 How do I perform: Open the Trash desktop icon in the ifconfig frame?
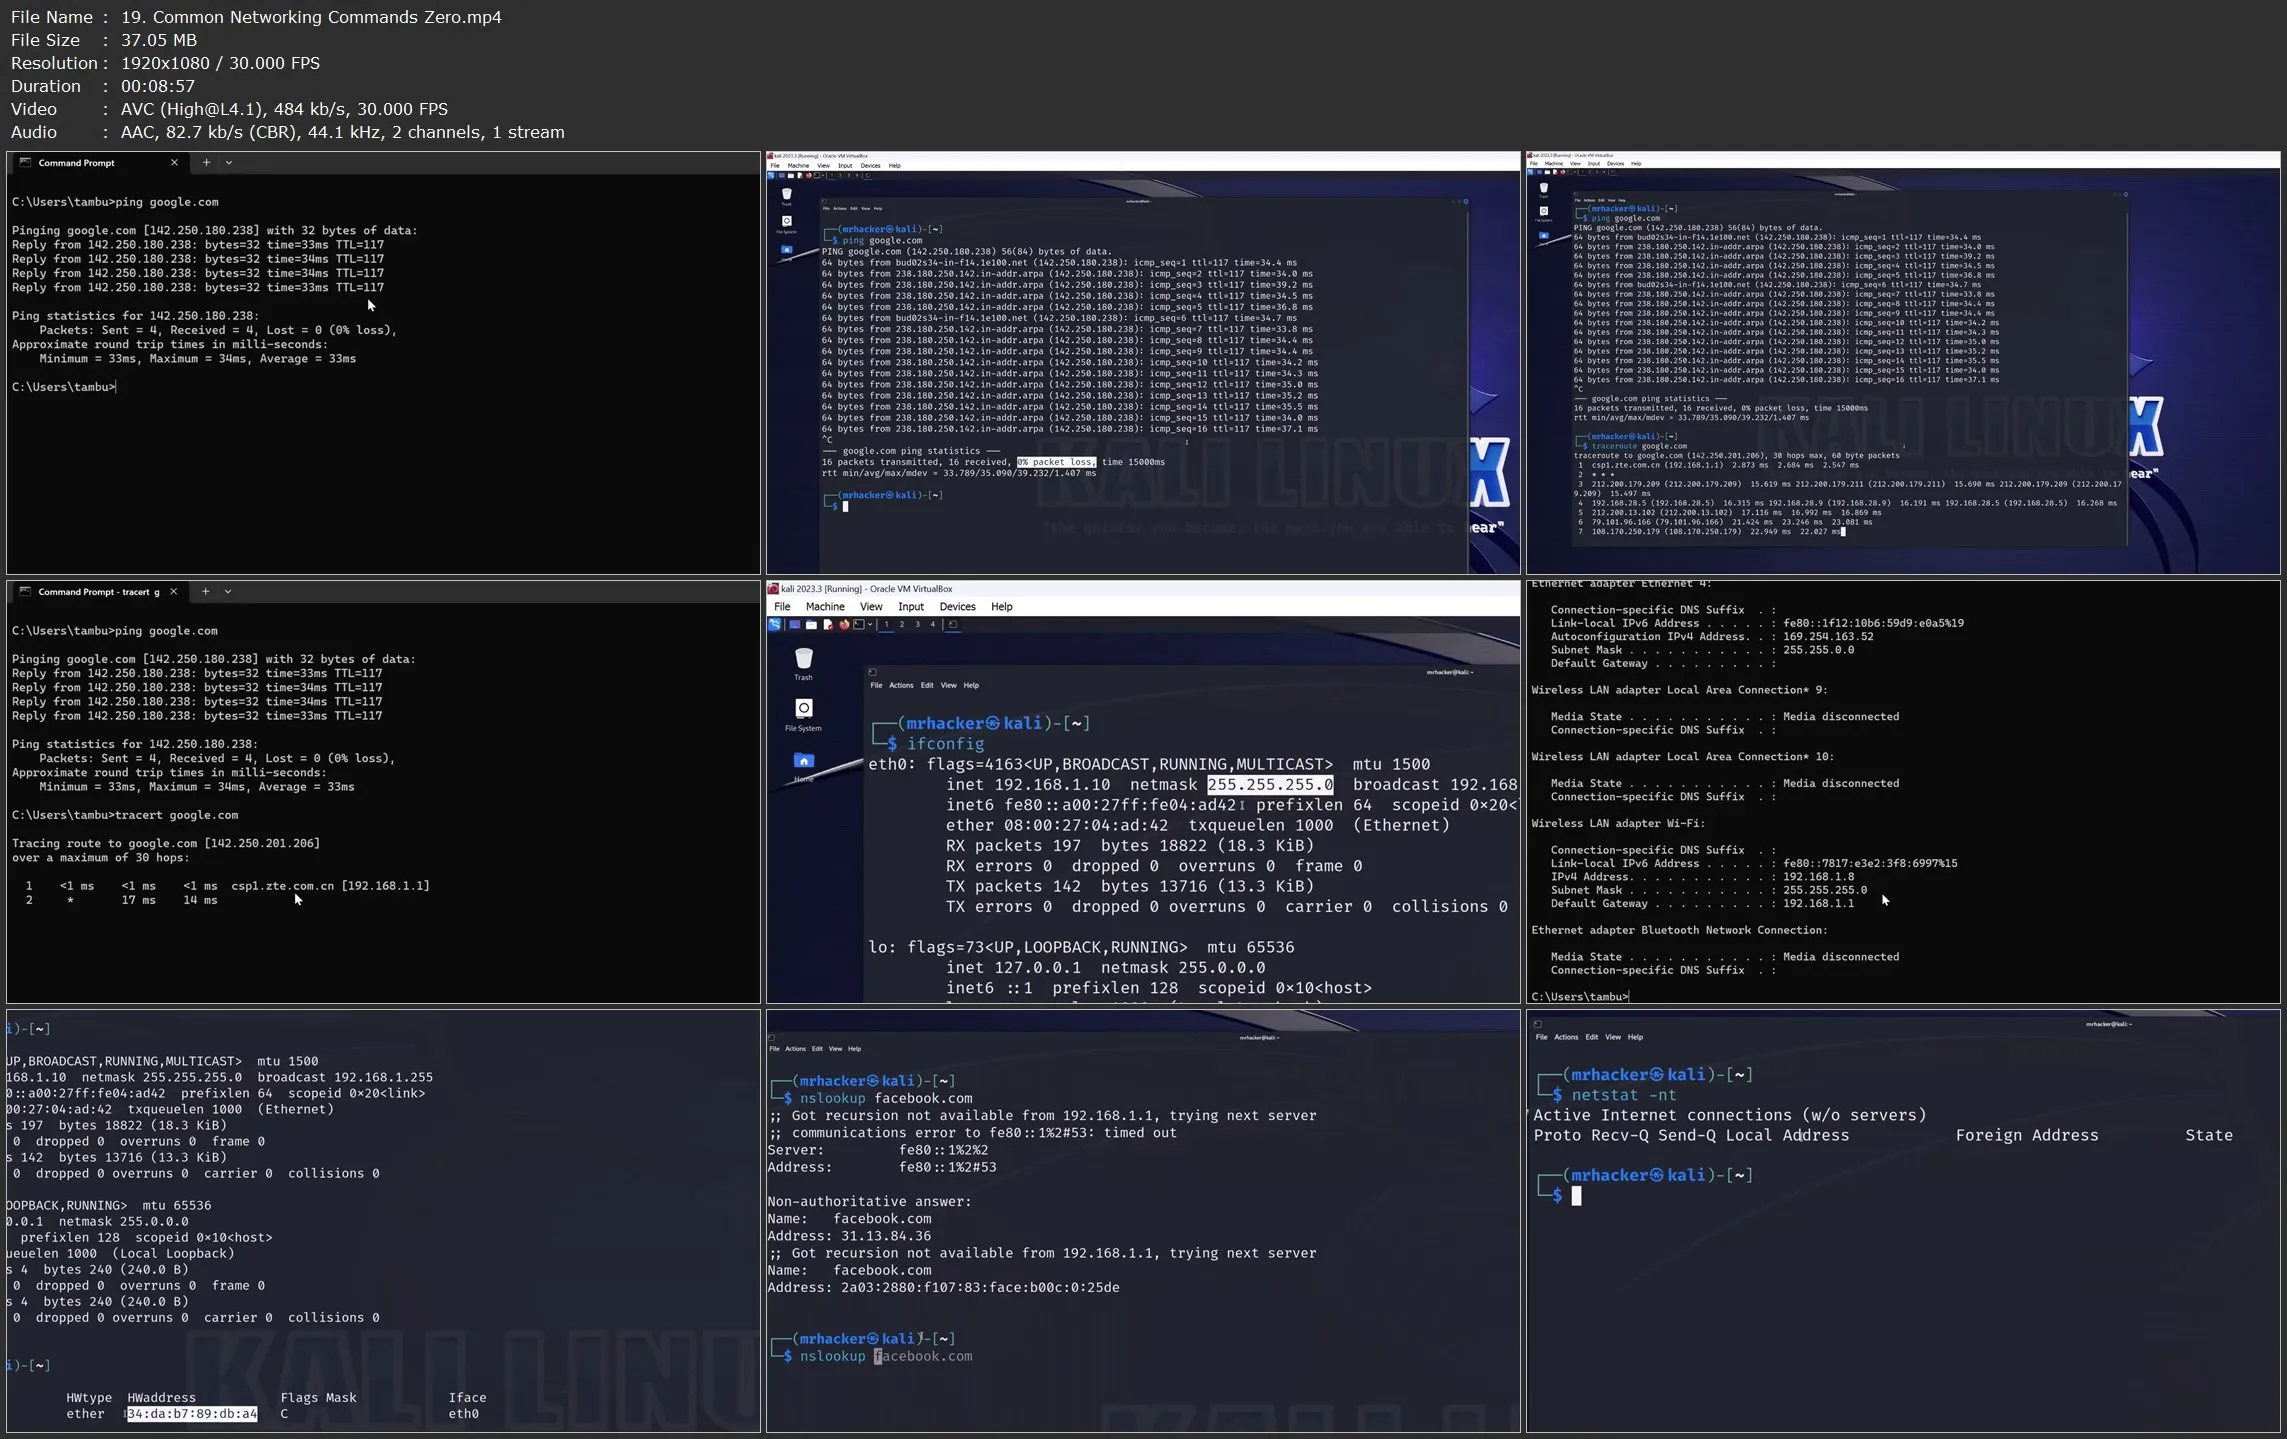point(803,664)
